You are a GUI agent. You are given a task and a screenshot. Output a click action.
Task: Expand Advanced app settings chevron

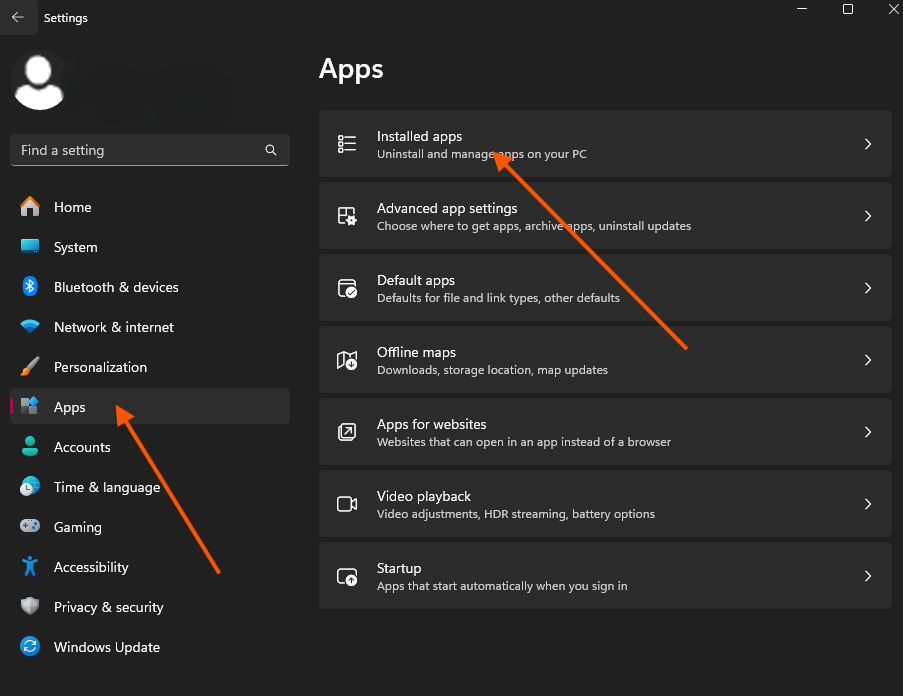868,216
